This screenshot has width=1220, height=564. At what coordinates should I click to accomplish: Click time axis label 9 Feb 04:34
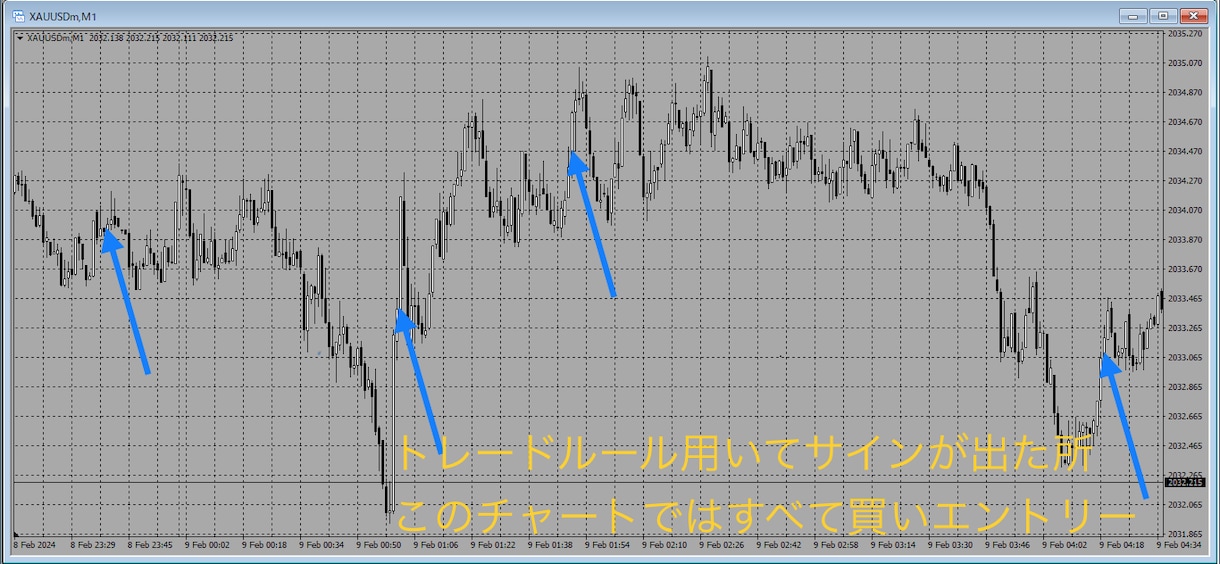(1179, 546)
